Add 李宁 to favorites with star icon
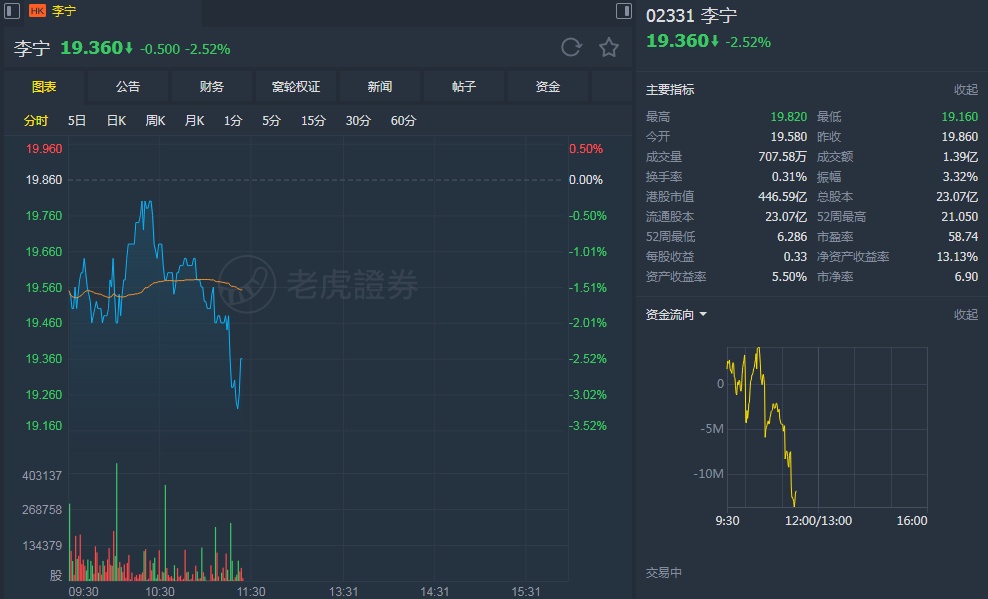 coord(608,47)
